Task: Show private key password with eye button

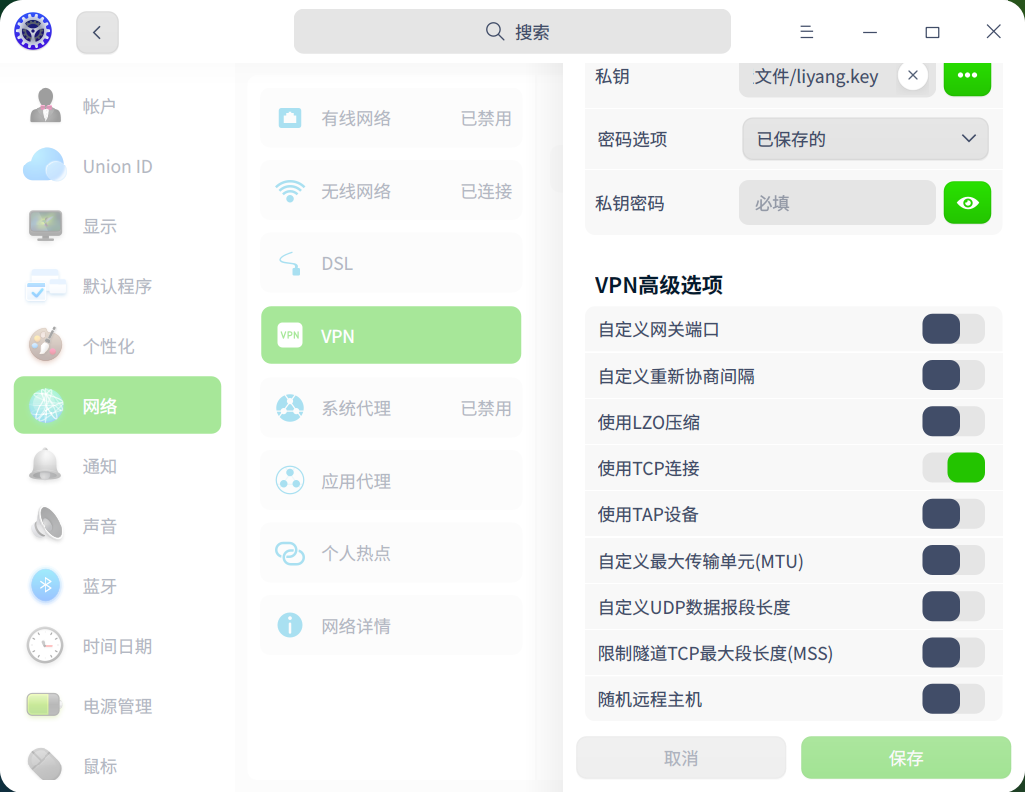Action: tap(967, 203)
